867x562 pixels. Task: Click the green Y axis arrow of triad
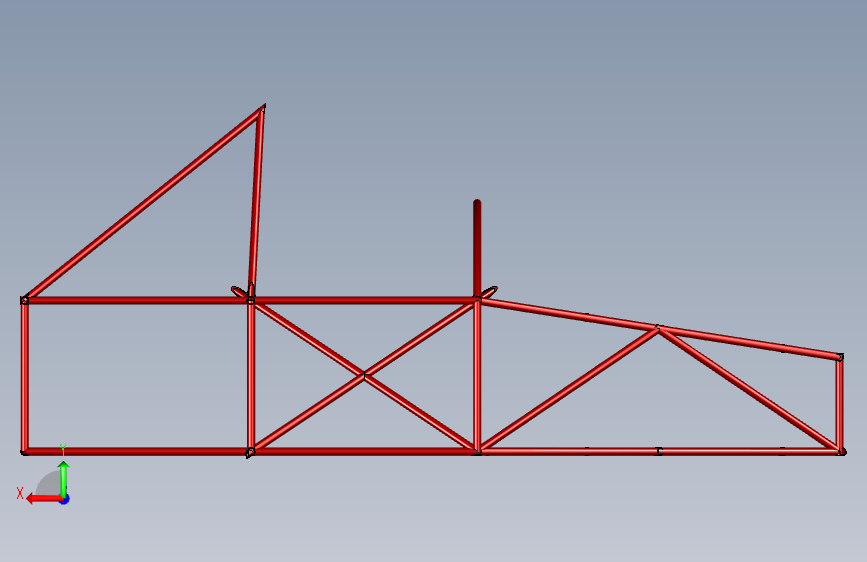click(x=64, y=478)
